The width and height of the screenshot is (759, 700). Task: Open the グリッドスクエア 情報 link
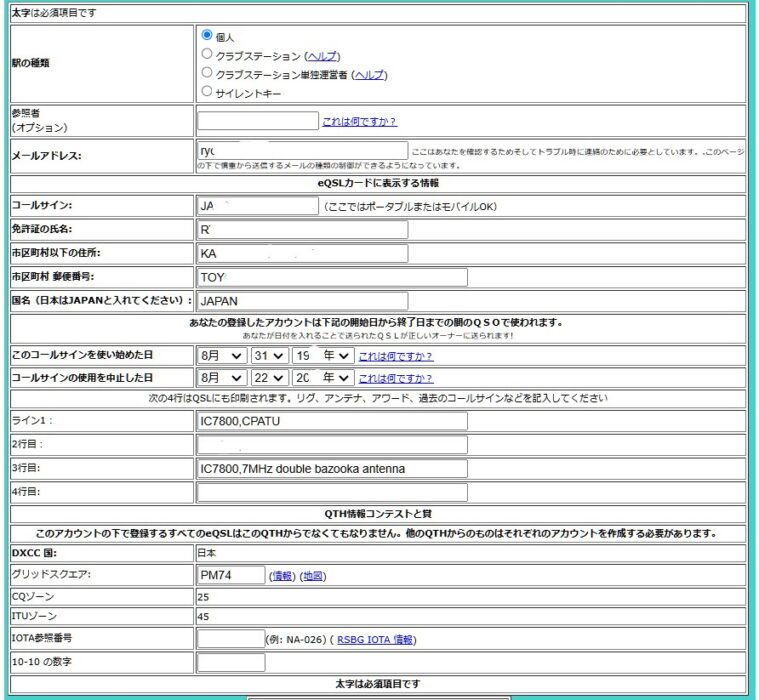coord(282,576)
